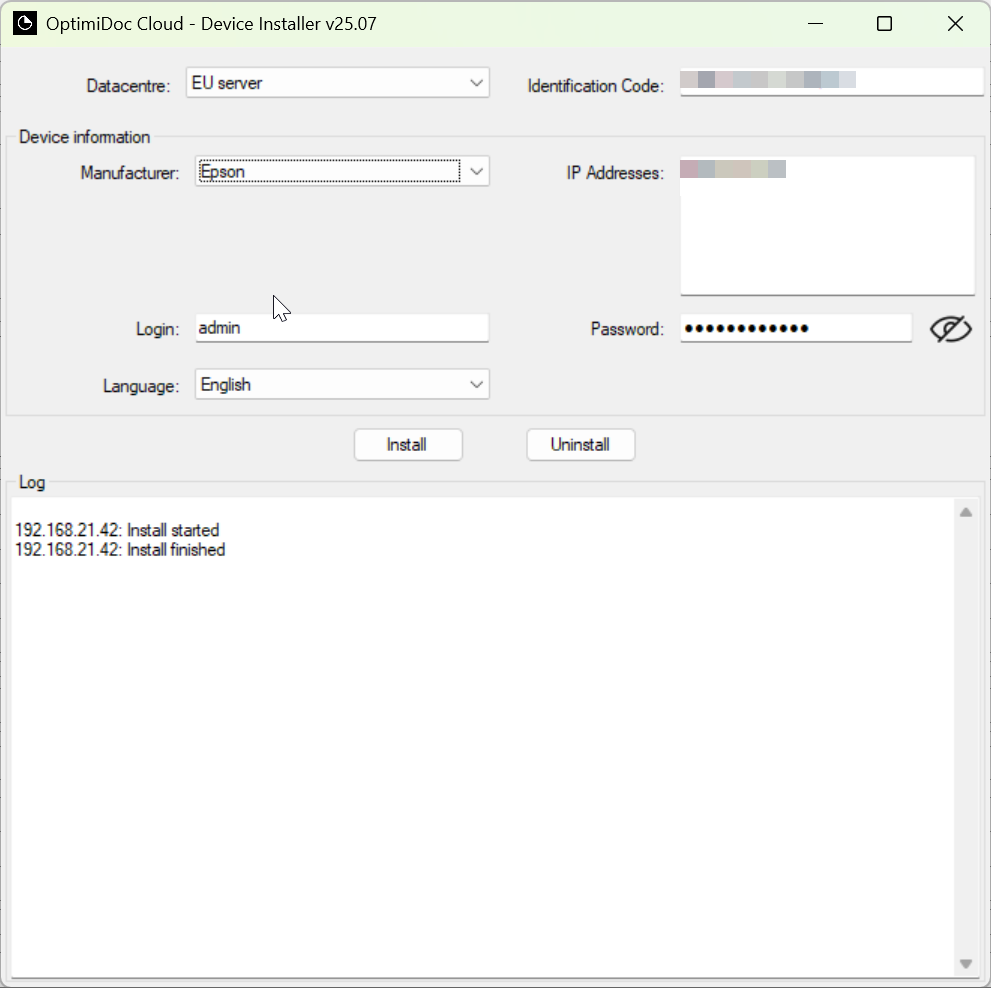Open the Datacentre dropdown showing EU server
This screenshot has height=988, width=991.
coord(337,83)
